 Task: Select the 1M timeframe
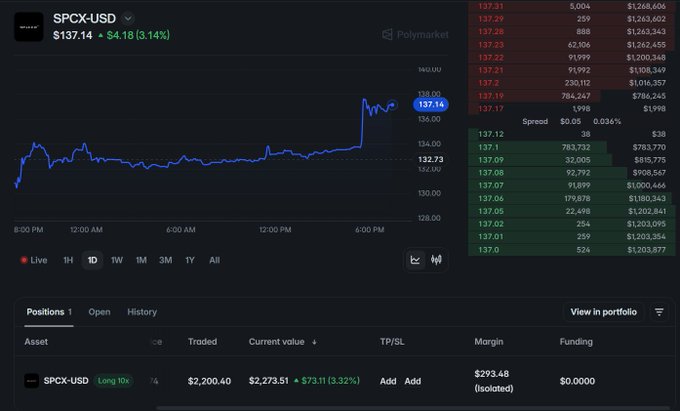pos(141,260)
